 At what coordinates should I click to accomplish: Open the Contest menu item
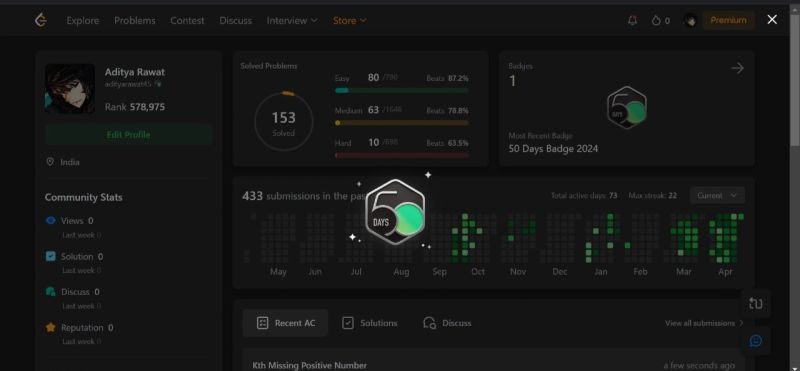pos(187,20)
